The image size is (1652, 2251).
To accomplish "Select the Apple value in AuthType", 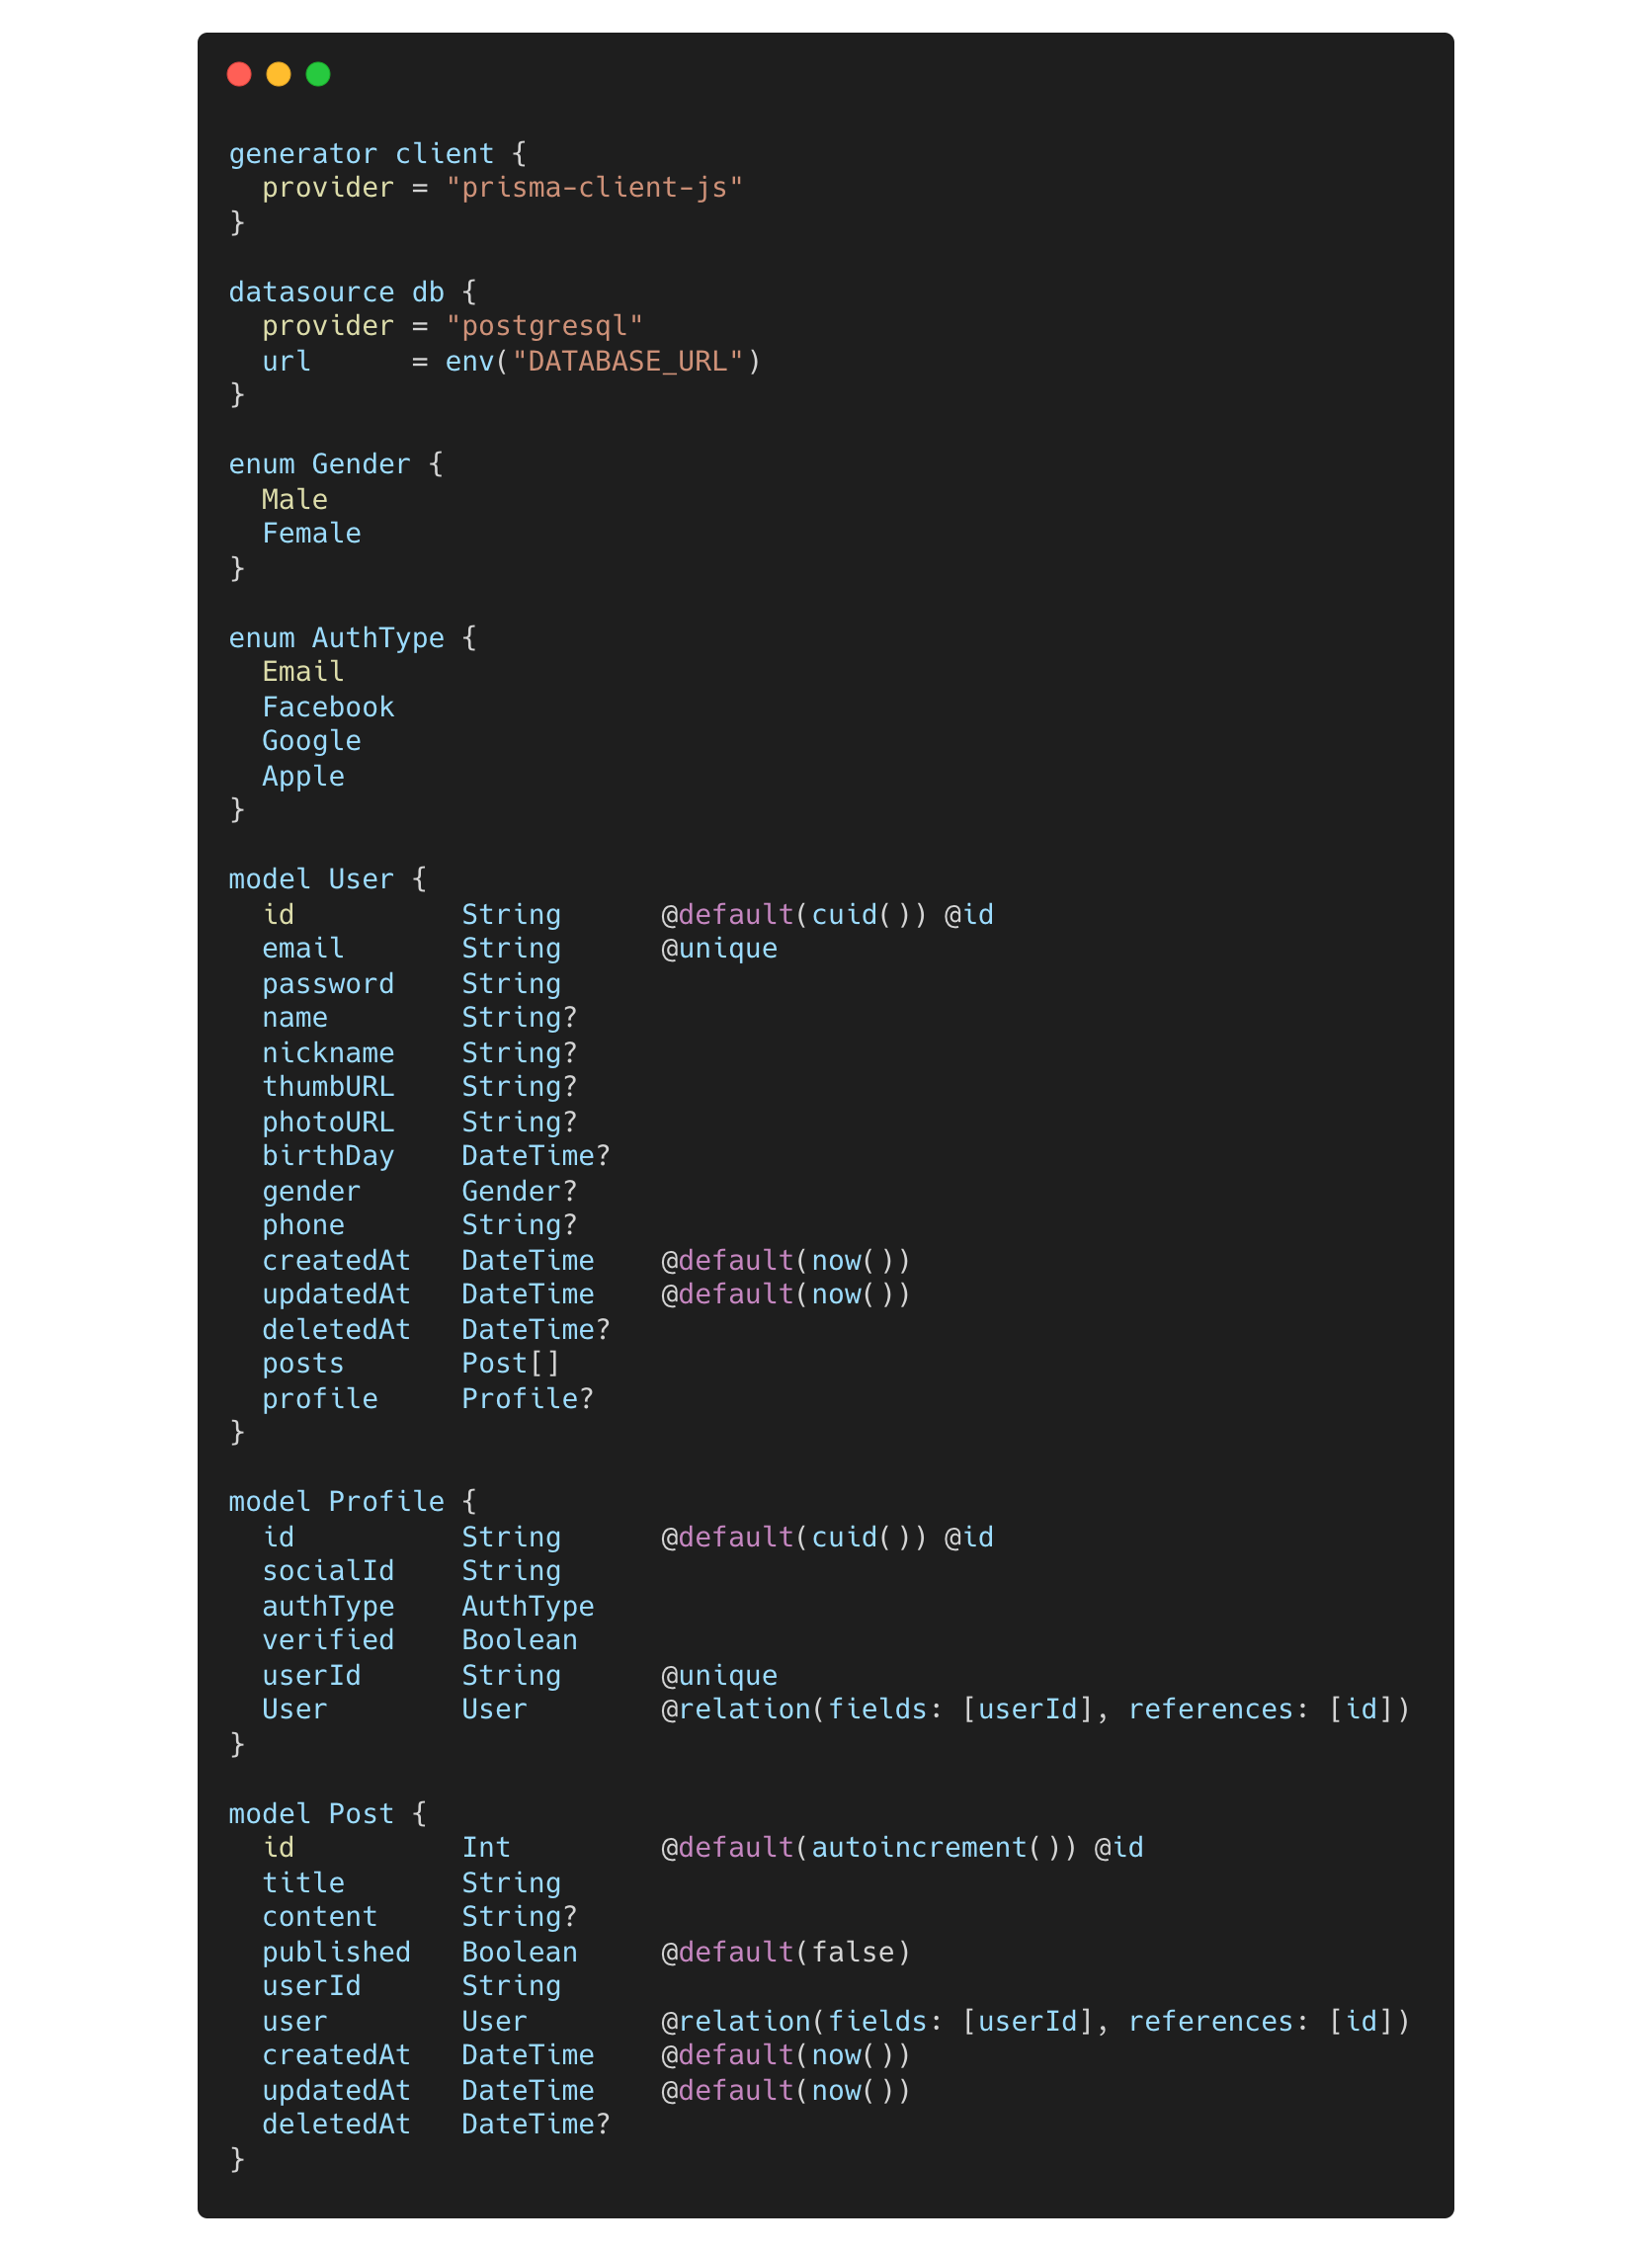I will 303,775.
